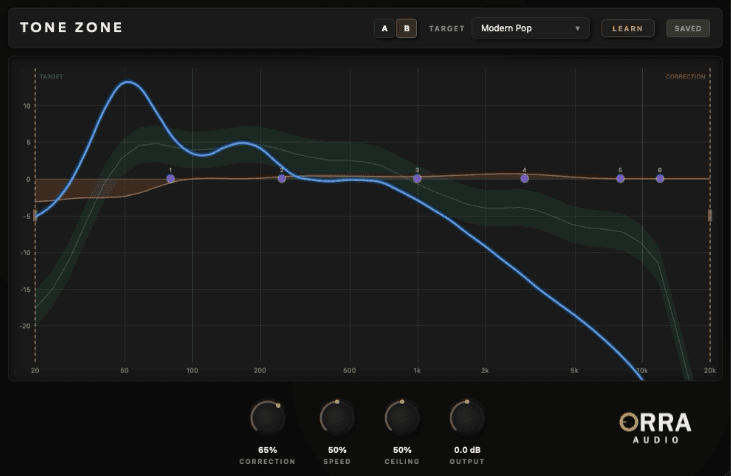Click EQ band node 3 near 1k
This screenshot has height=476, width=731.
pos(417,178)
